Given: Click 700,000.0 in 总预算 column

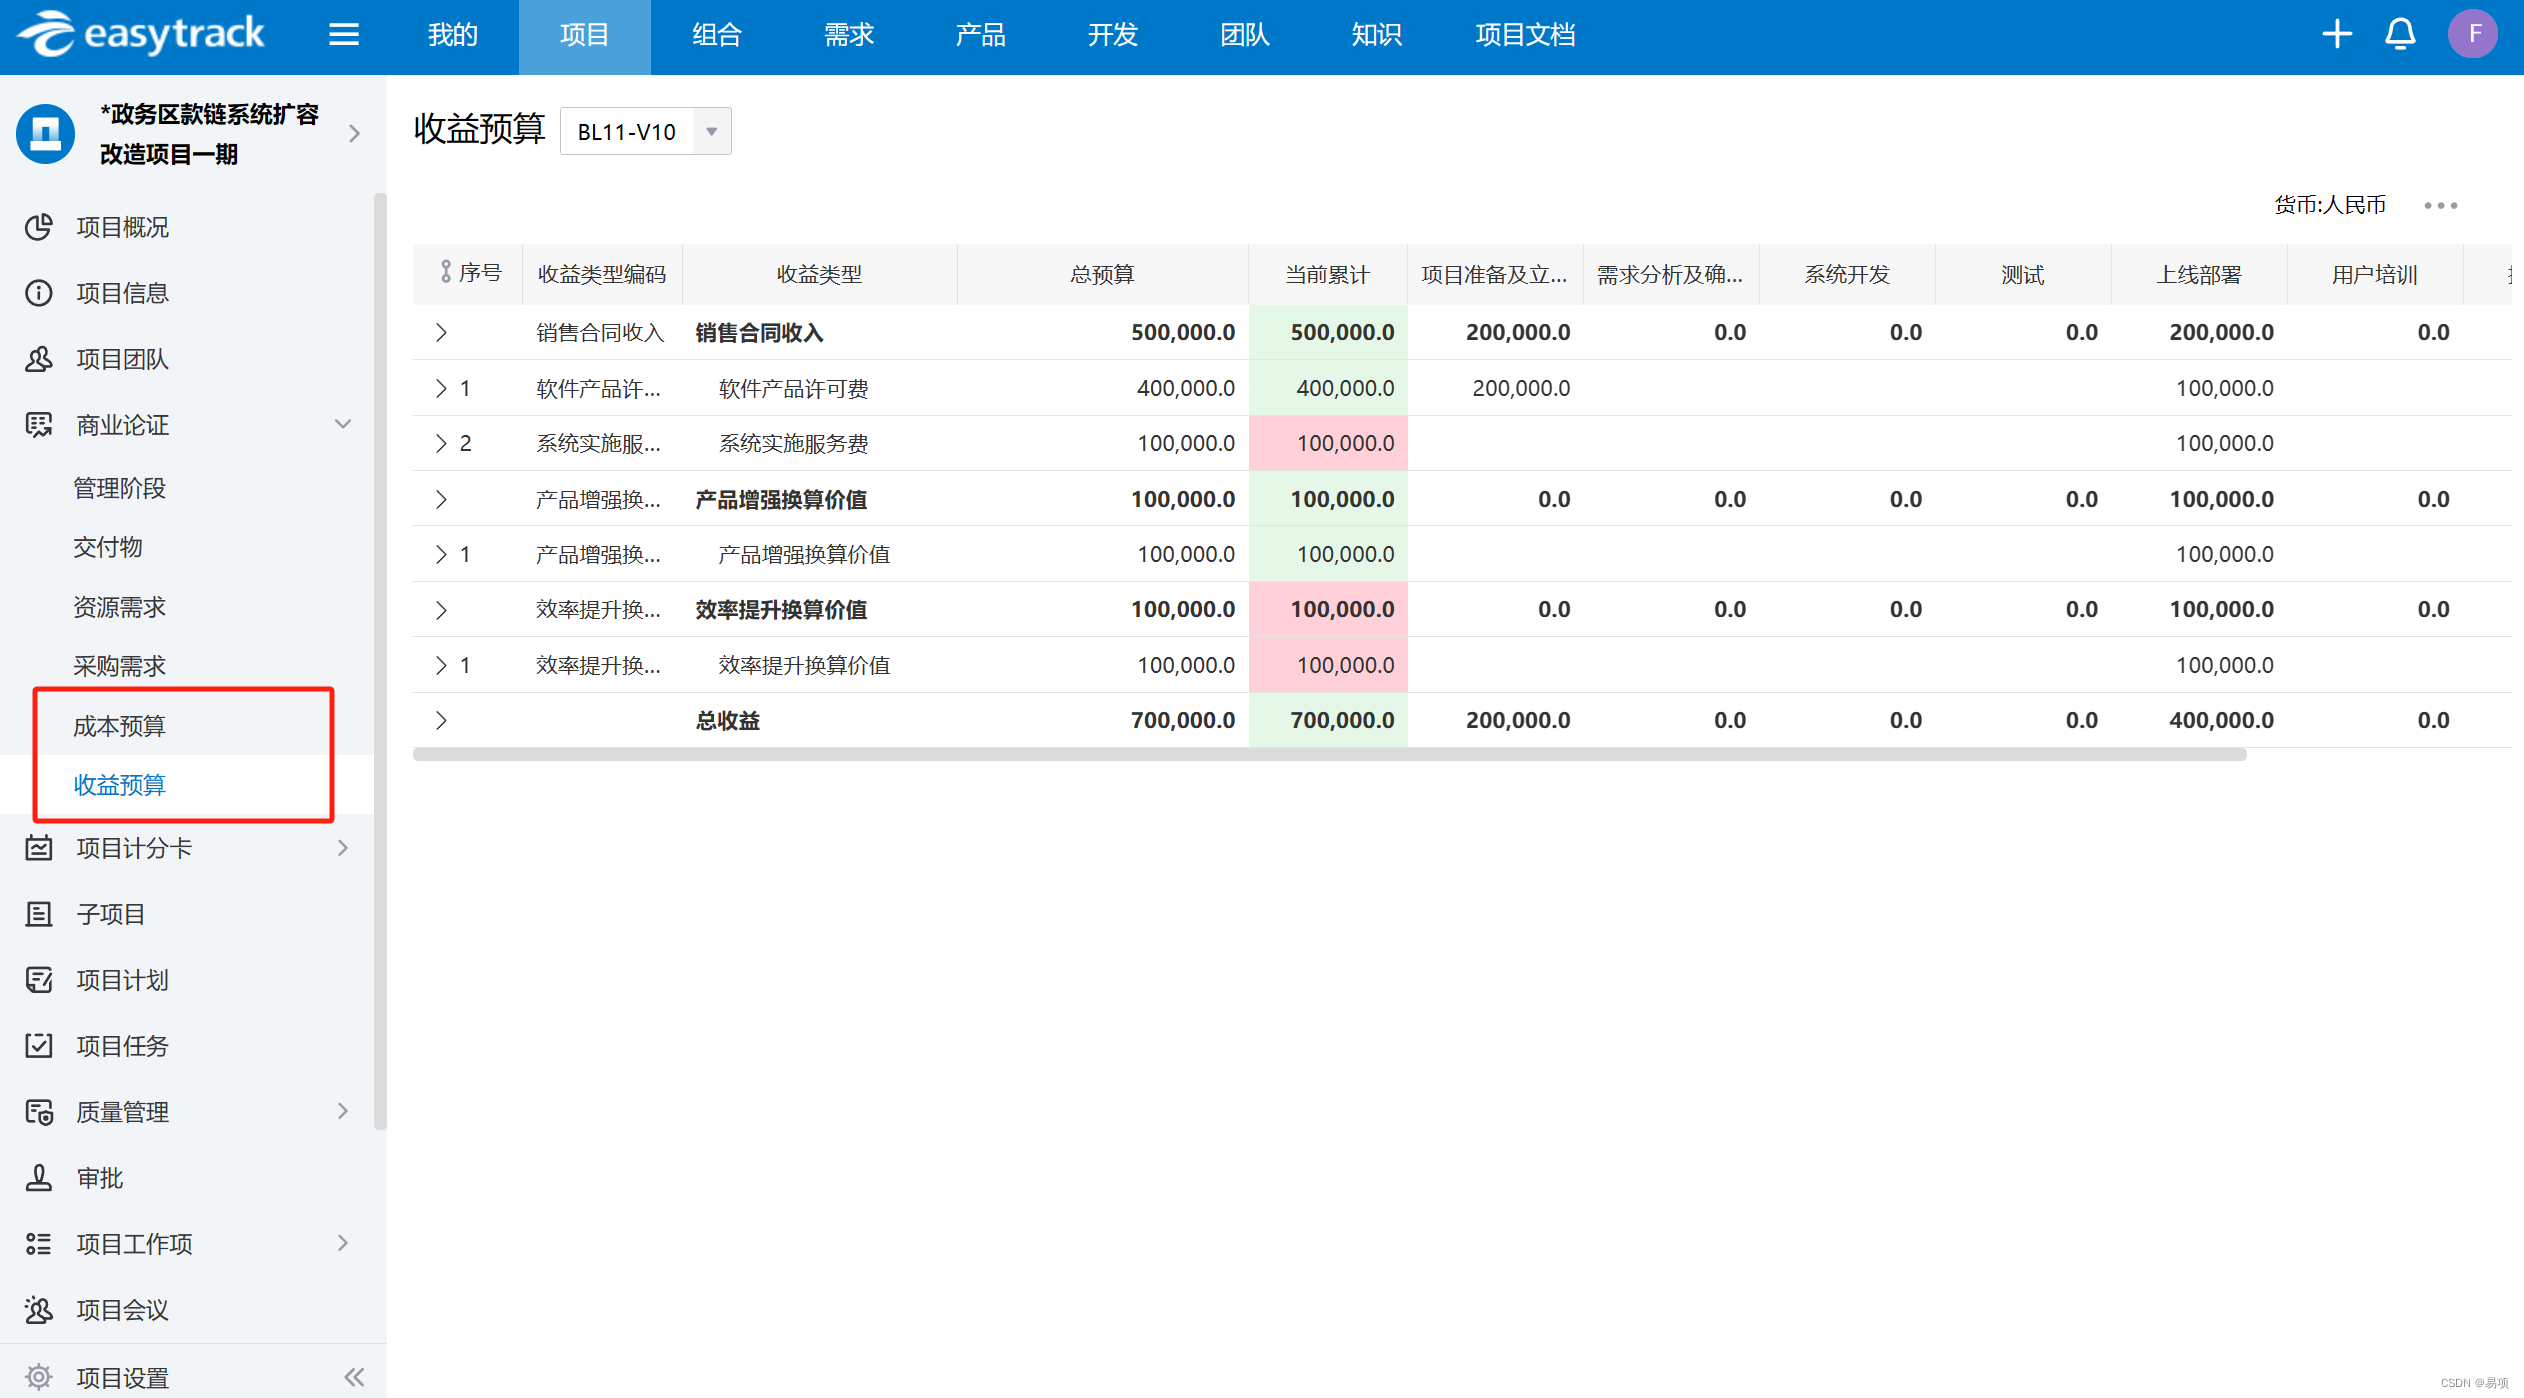Looking at the screenshot, I should pyautogui.click(x=1182, y=720).
